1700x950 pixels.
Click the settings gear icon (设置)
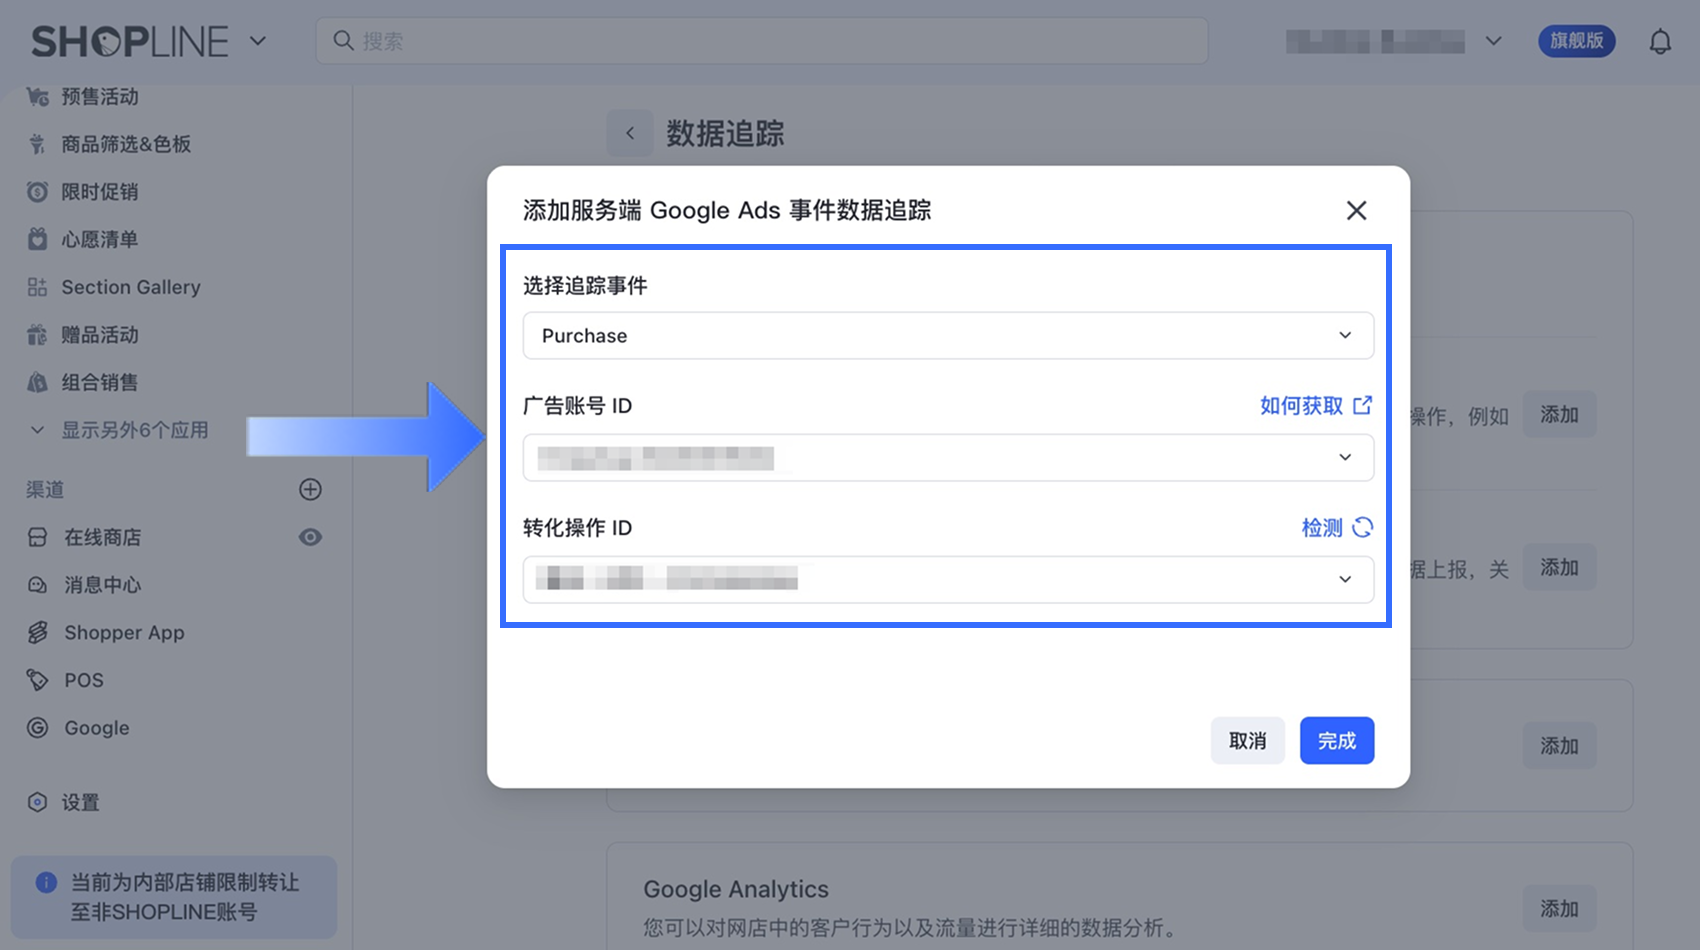(38, 802)
